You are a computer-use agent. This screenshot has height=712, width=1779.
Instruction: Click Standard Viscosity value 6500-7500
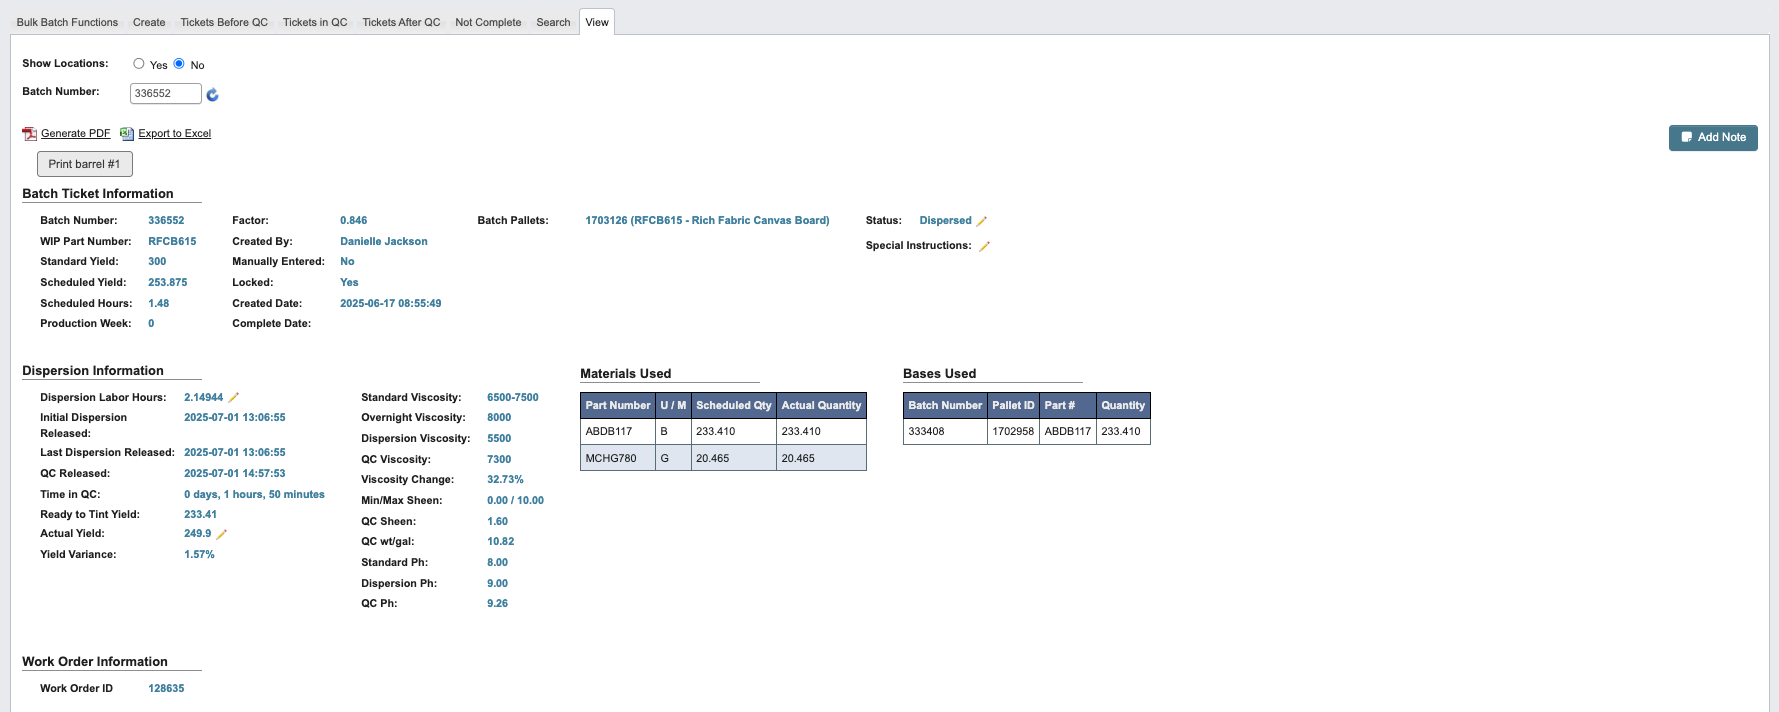tap(512, 398)
